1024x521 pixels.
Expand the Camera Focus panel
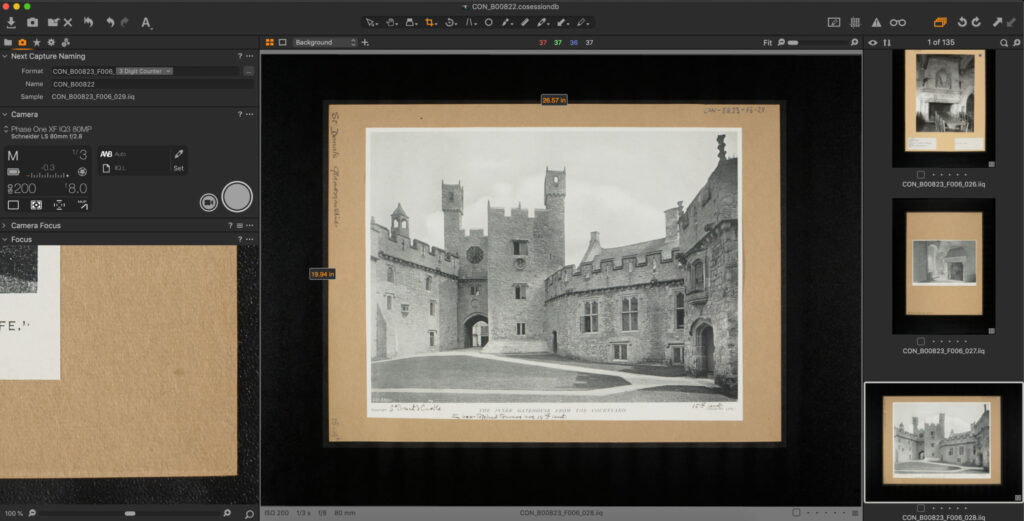tap(5, 225)
